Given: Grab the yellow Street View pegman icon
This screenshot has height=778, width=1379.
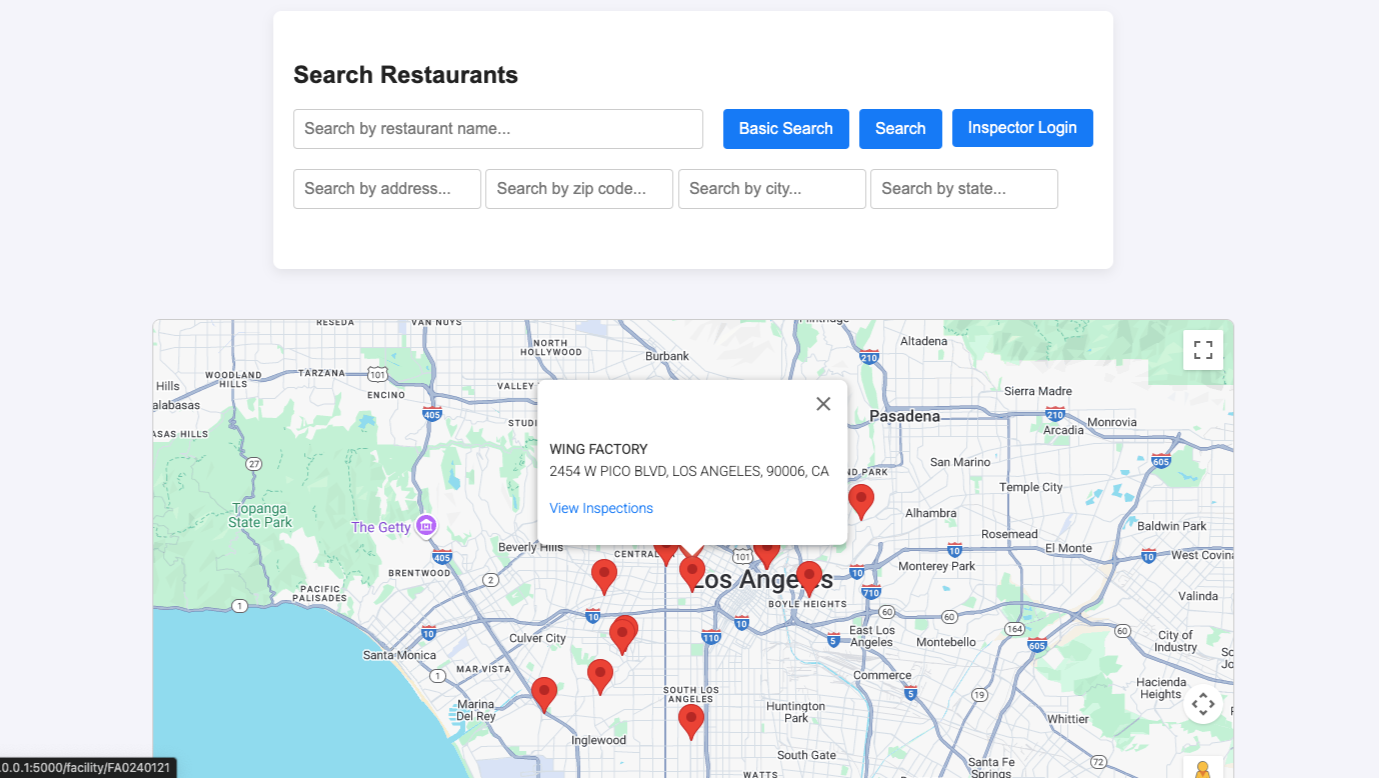Looking at the screenshot, I should pyautogui.click(x=1203, y=770).
